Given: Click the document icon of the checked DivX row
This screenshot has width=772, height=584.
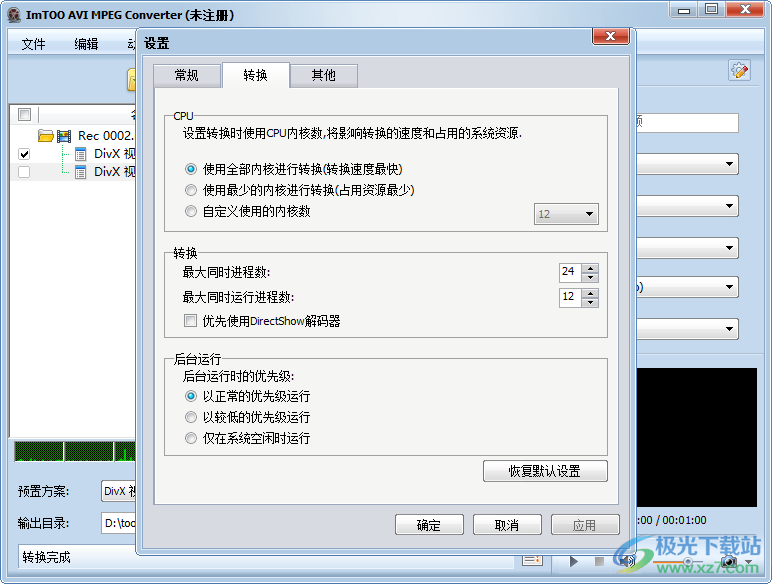Looking at the screenshot, I should coord(81,154).
